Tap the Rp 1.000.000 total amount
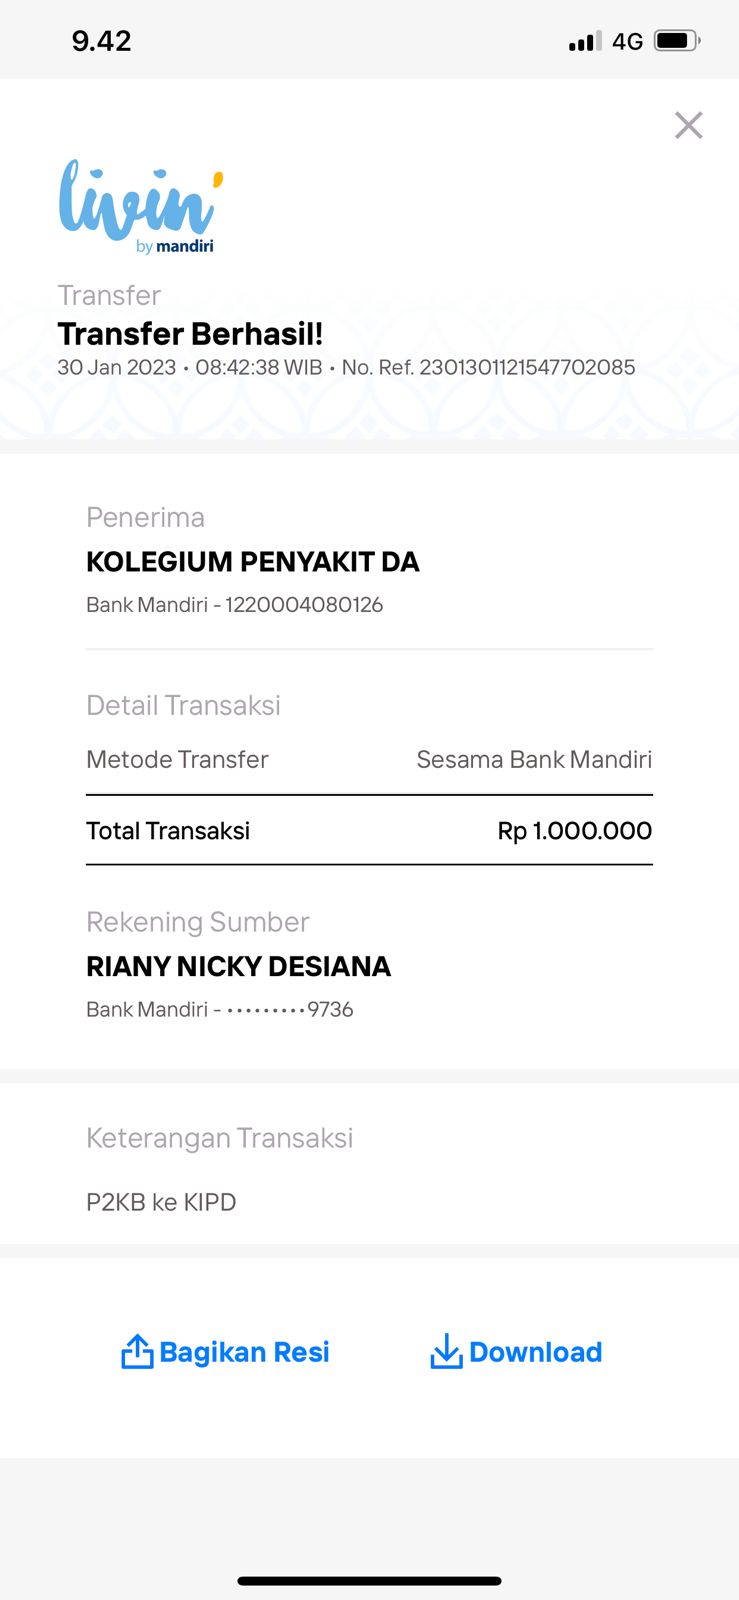This screenshot has width=739, height=1600. point(574,830)
